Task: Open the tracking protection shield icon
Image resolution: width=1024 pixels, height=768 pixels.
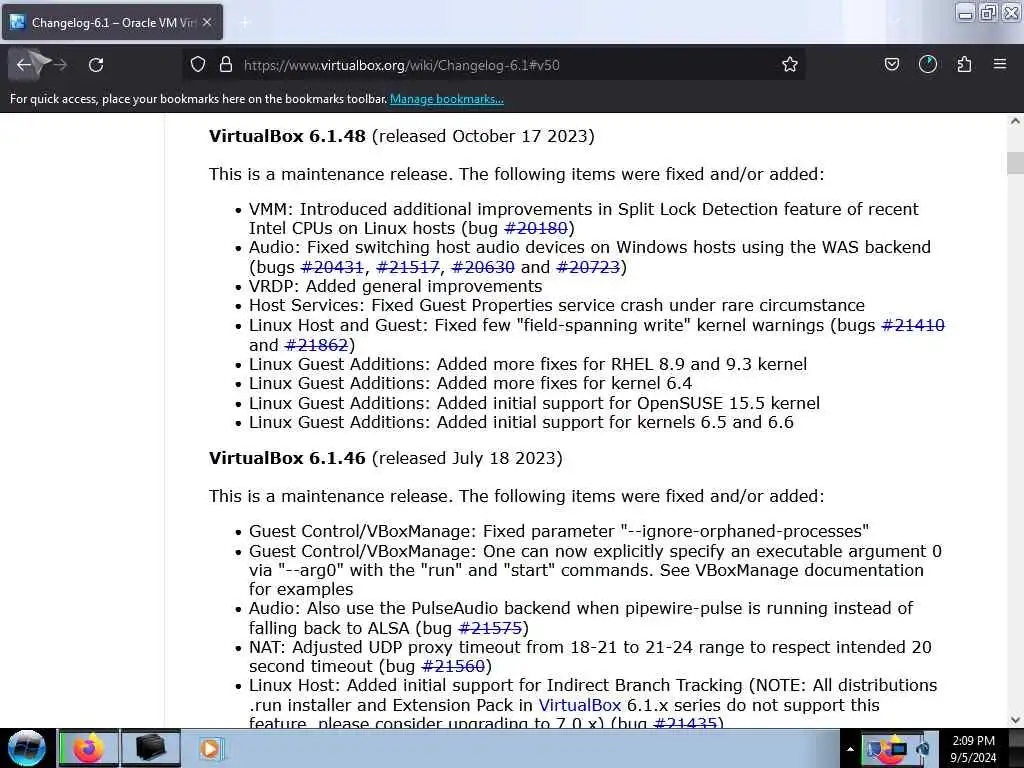Action: [198, 65]
